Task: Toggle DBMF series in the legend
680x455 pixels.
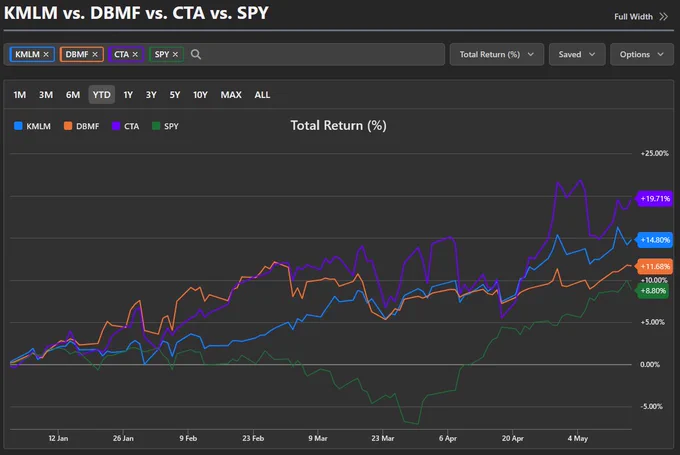Action: click(82, 126)
